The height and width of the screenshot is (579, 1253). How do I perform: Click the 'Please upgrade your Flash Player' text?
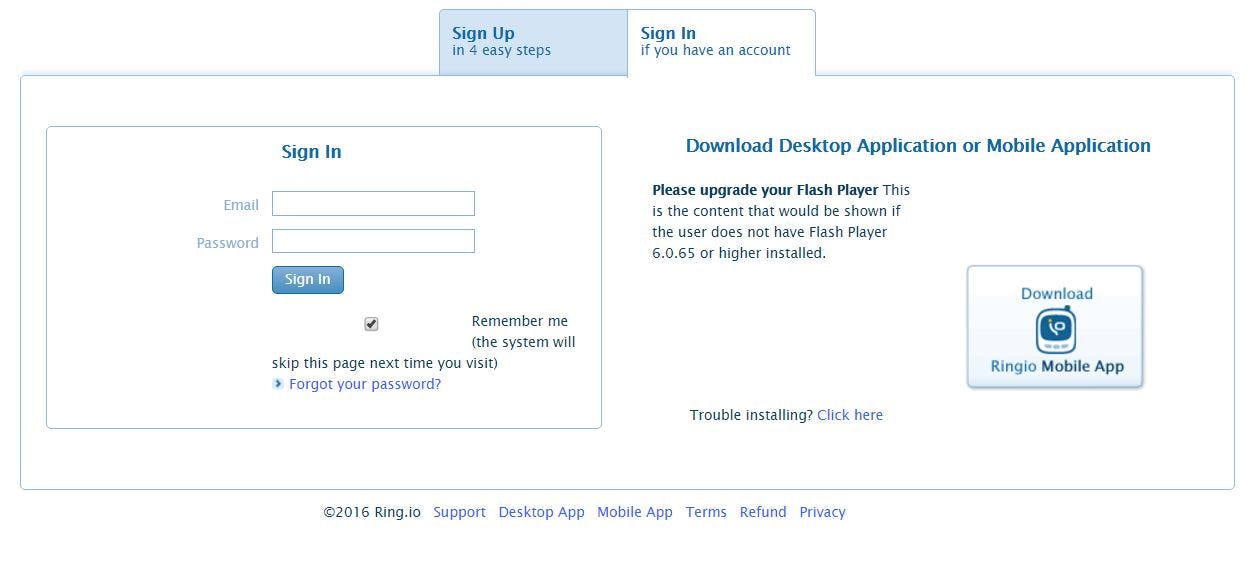[x=765, y=190]
